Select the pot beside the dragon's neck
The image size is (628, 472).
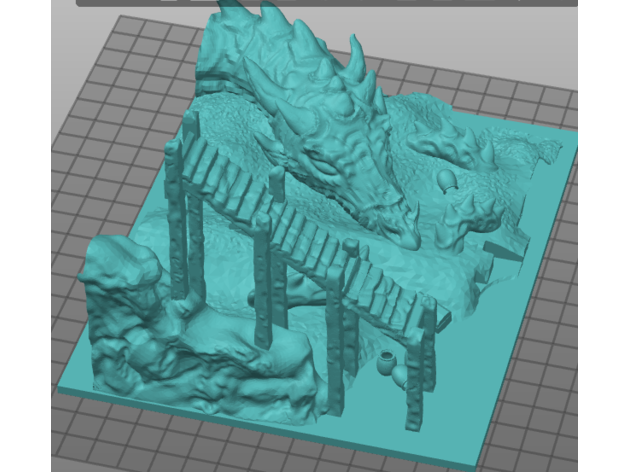tap(447, 180)
